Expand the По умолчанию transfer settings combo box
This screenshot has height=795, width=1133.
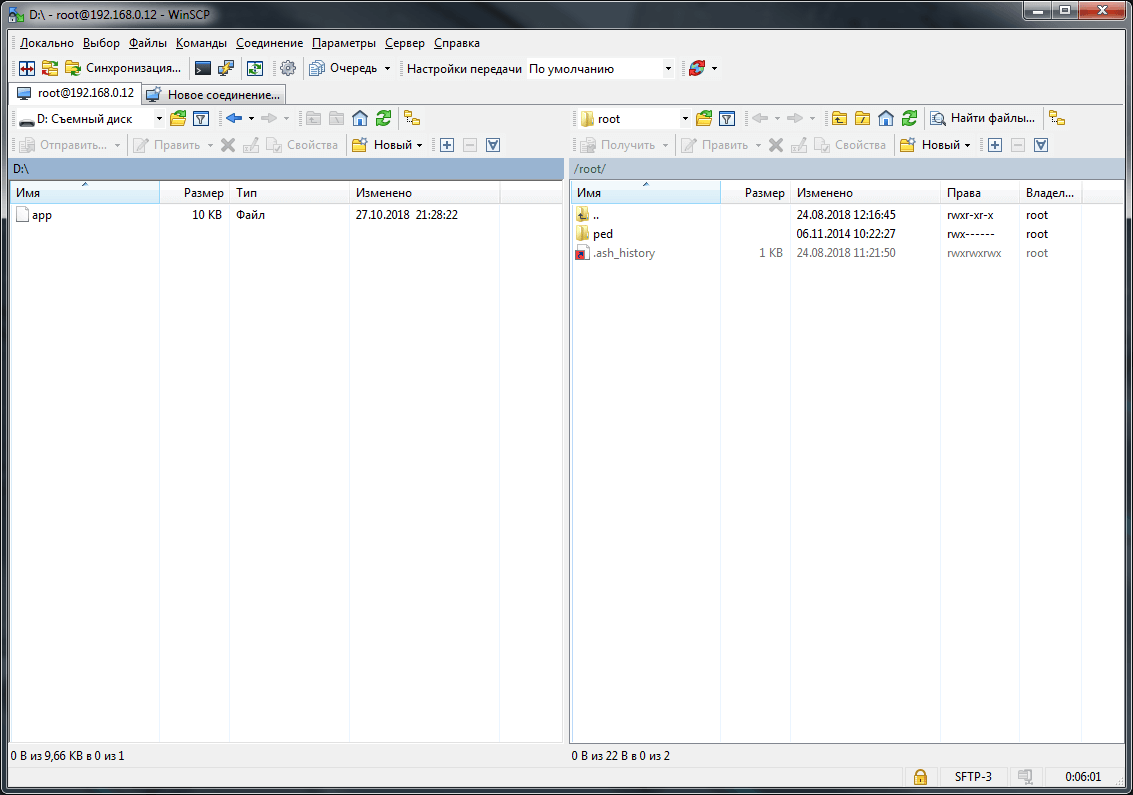coord(668,69)
